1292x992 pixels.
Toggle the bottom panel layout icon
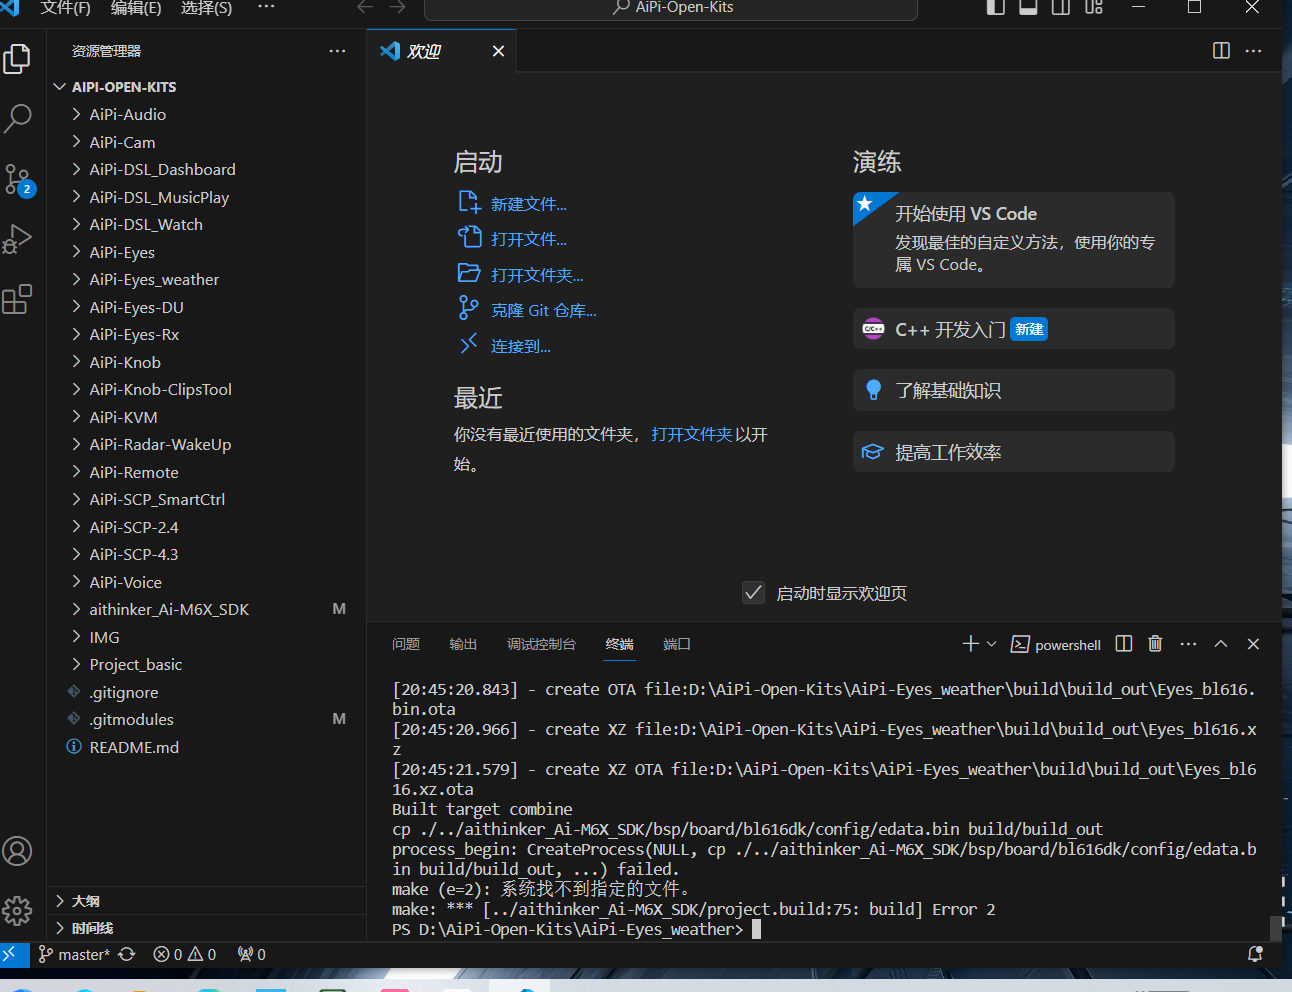point(1028,7)
